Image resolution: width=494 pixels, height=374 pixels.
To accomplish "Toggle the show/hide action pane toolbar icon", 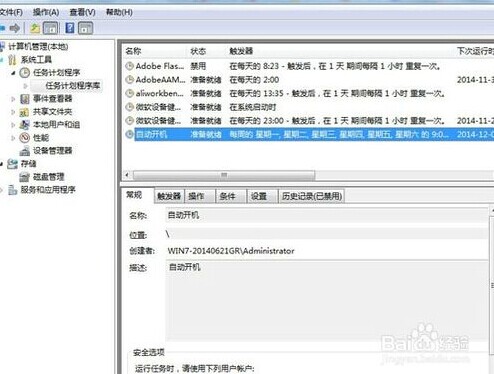I will [x=85, y=28].
